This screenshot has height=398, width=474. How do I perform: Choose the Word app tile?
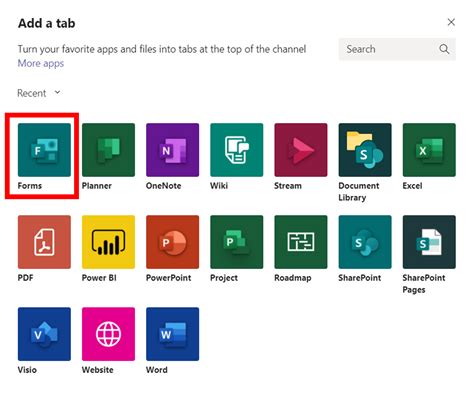(x=172, y=334)
